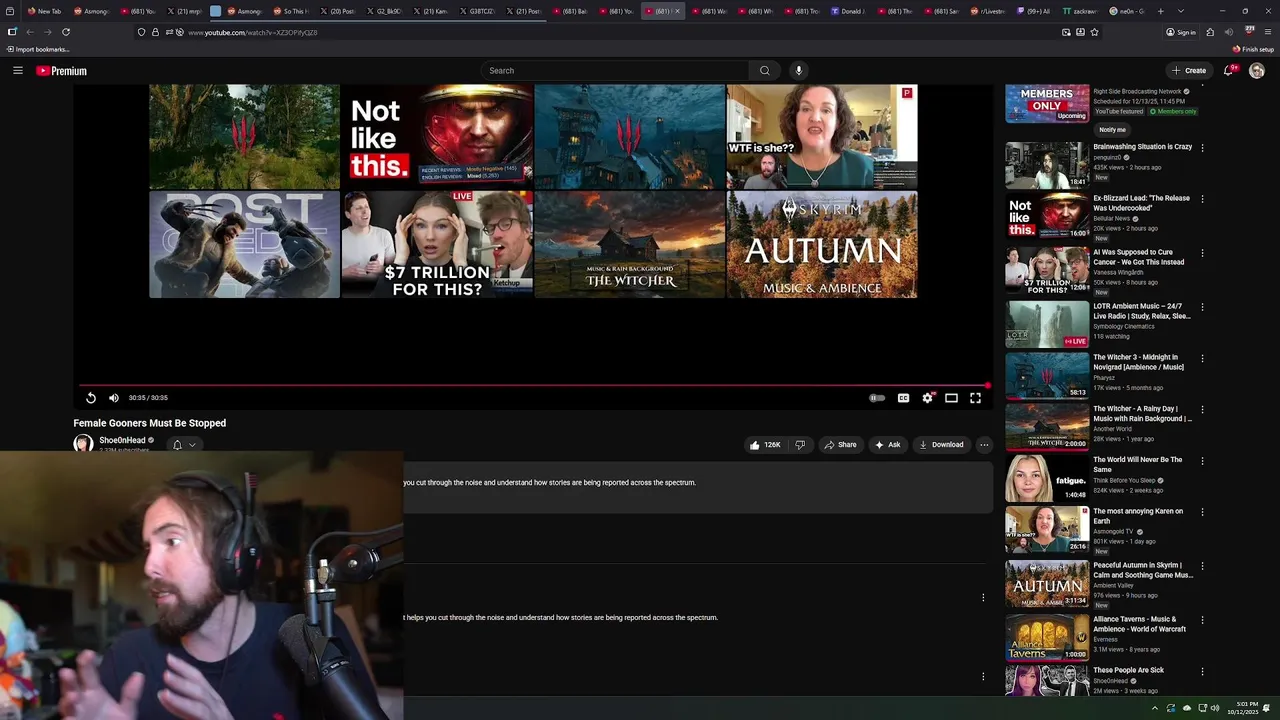The width and height of the screenshot is (1280, 720).
Task: Click the browser Sign in button
Action: point(1181,32)
